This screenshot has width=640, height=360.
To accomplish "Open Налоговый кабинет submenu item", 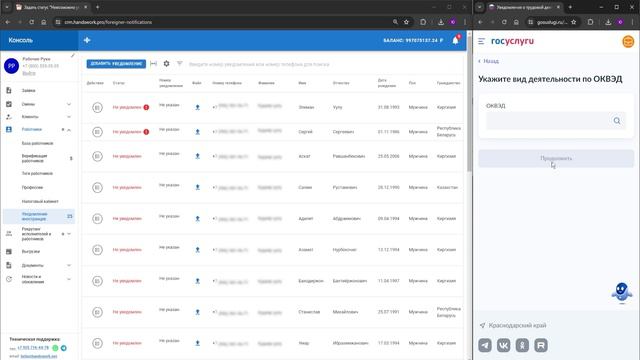I will point(40,201).
